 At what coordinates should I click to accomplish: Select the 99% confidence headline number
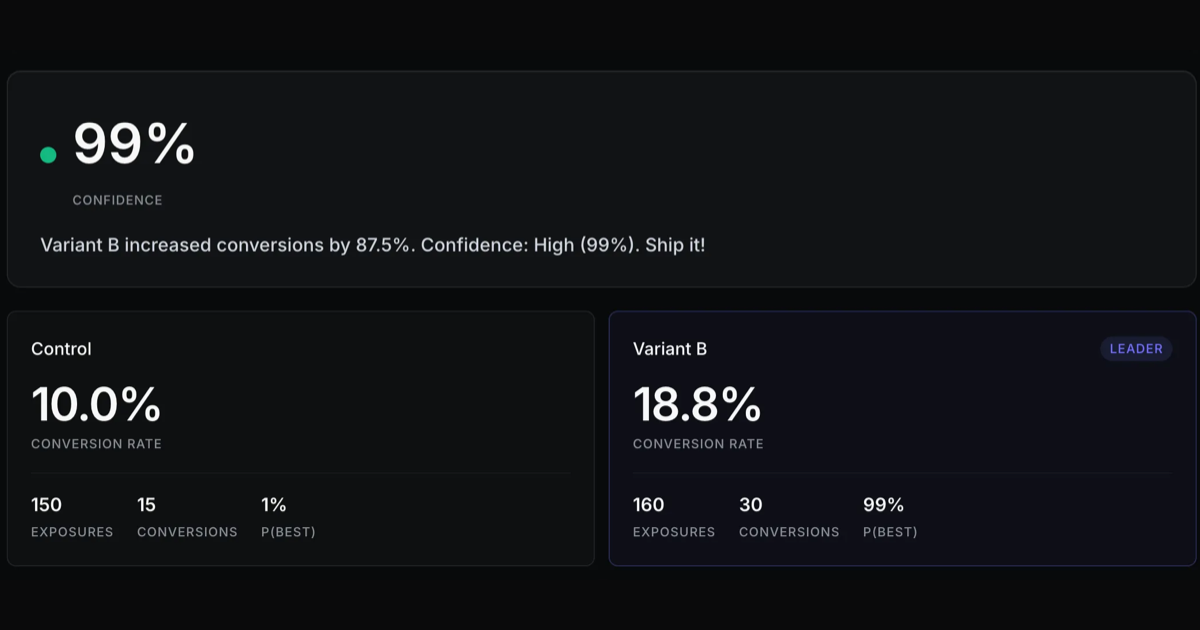134,144
